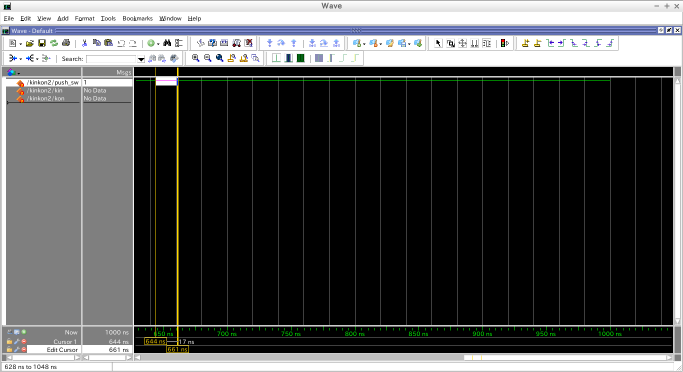The height and width of the screenshot is (372, 683).
Task: Open the green Simulate button dropdown arrow
Action: point(158,44)
